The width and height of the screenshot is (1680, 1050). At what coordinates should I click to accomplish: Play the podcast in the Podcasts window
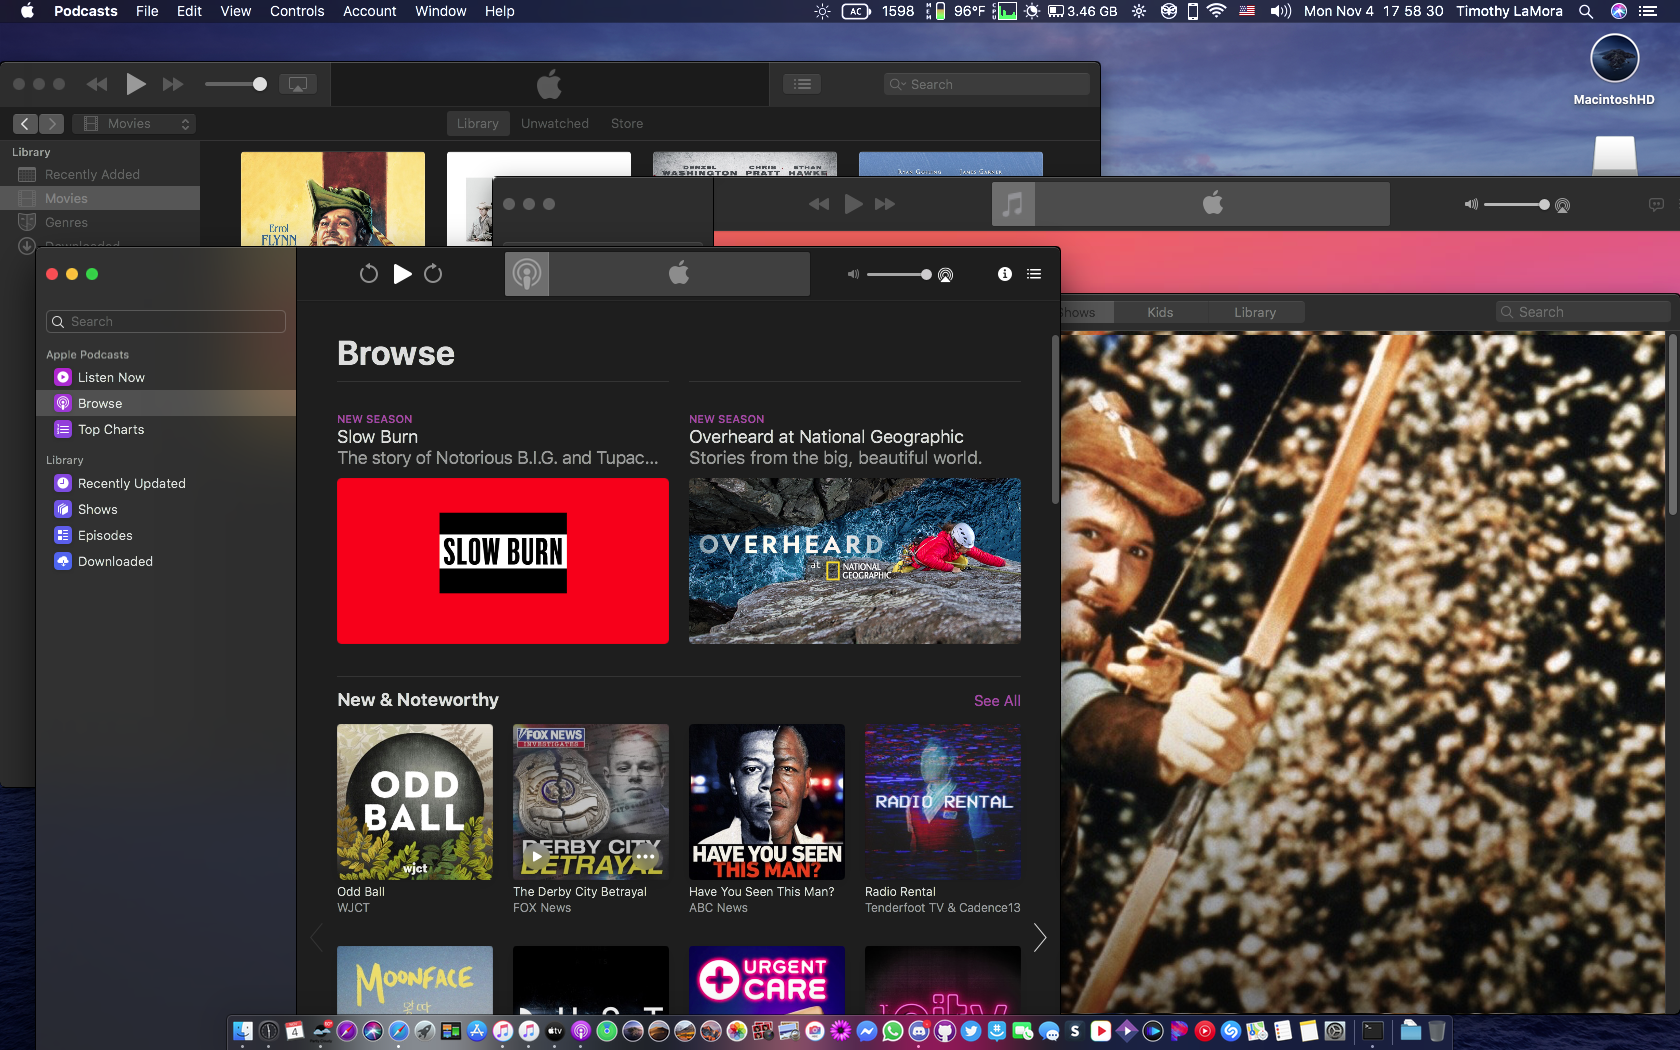click(x=402, y=274)
